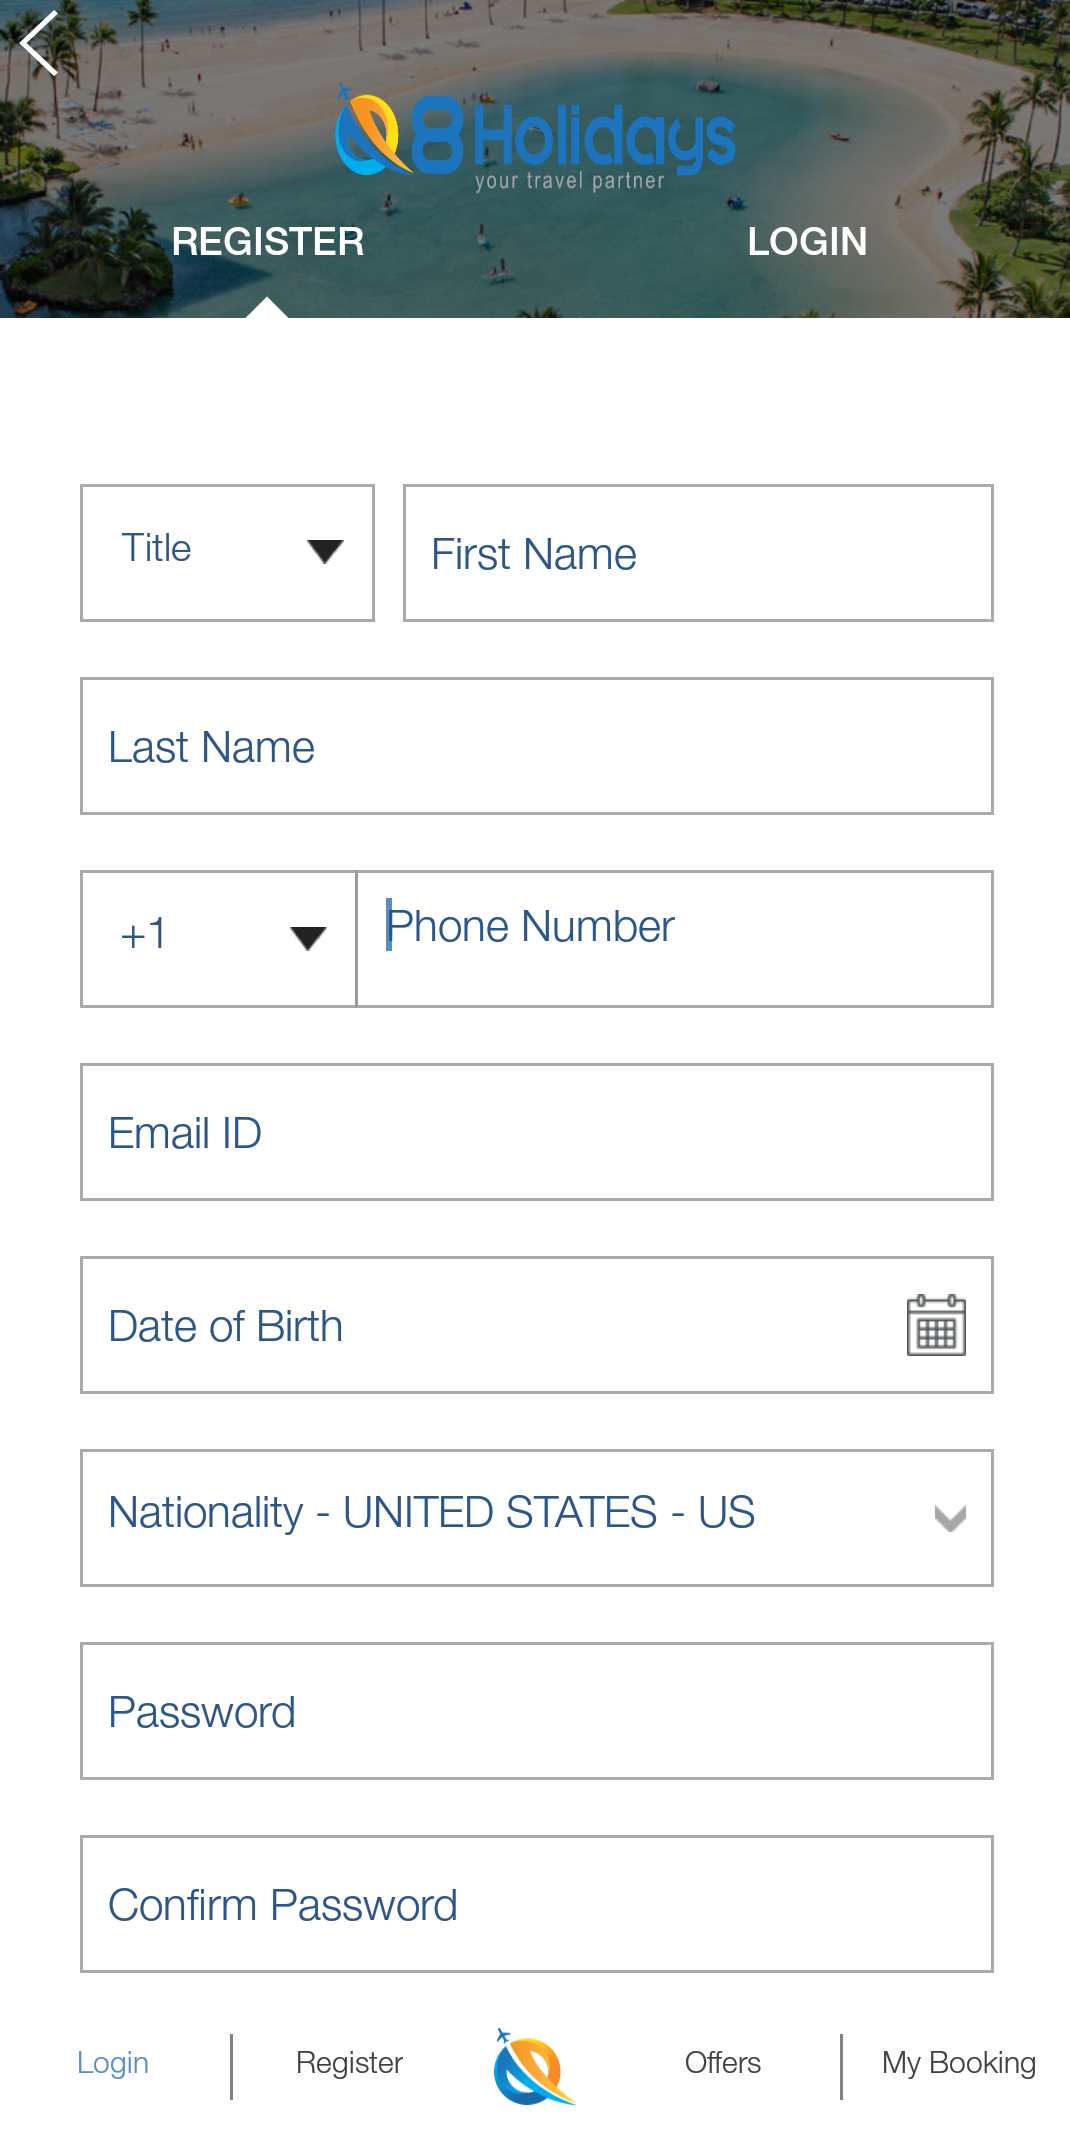Open Offers from the bottom bar
1070x2131 pixels.
pos(722,2063)
